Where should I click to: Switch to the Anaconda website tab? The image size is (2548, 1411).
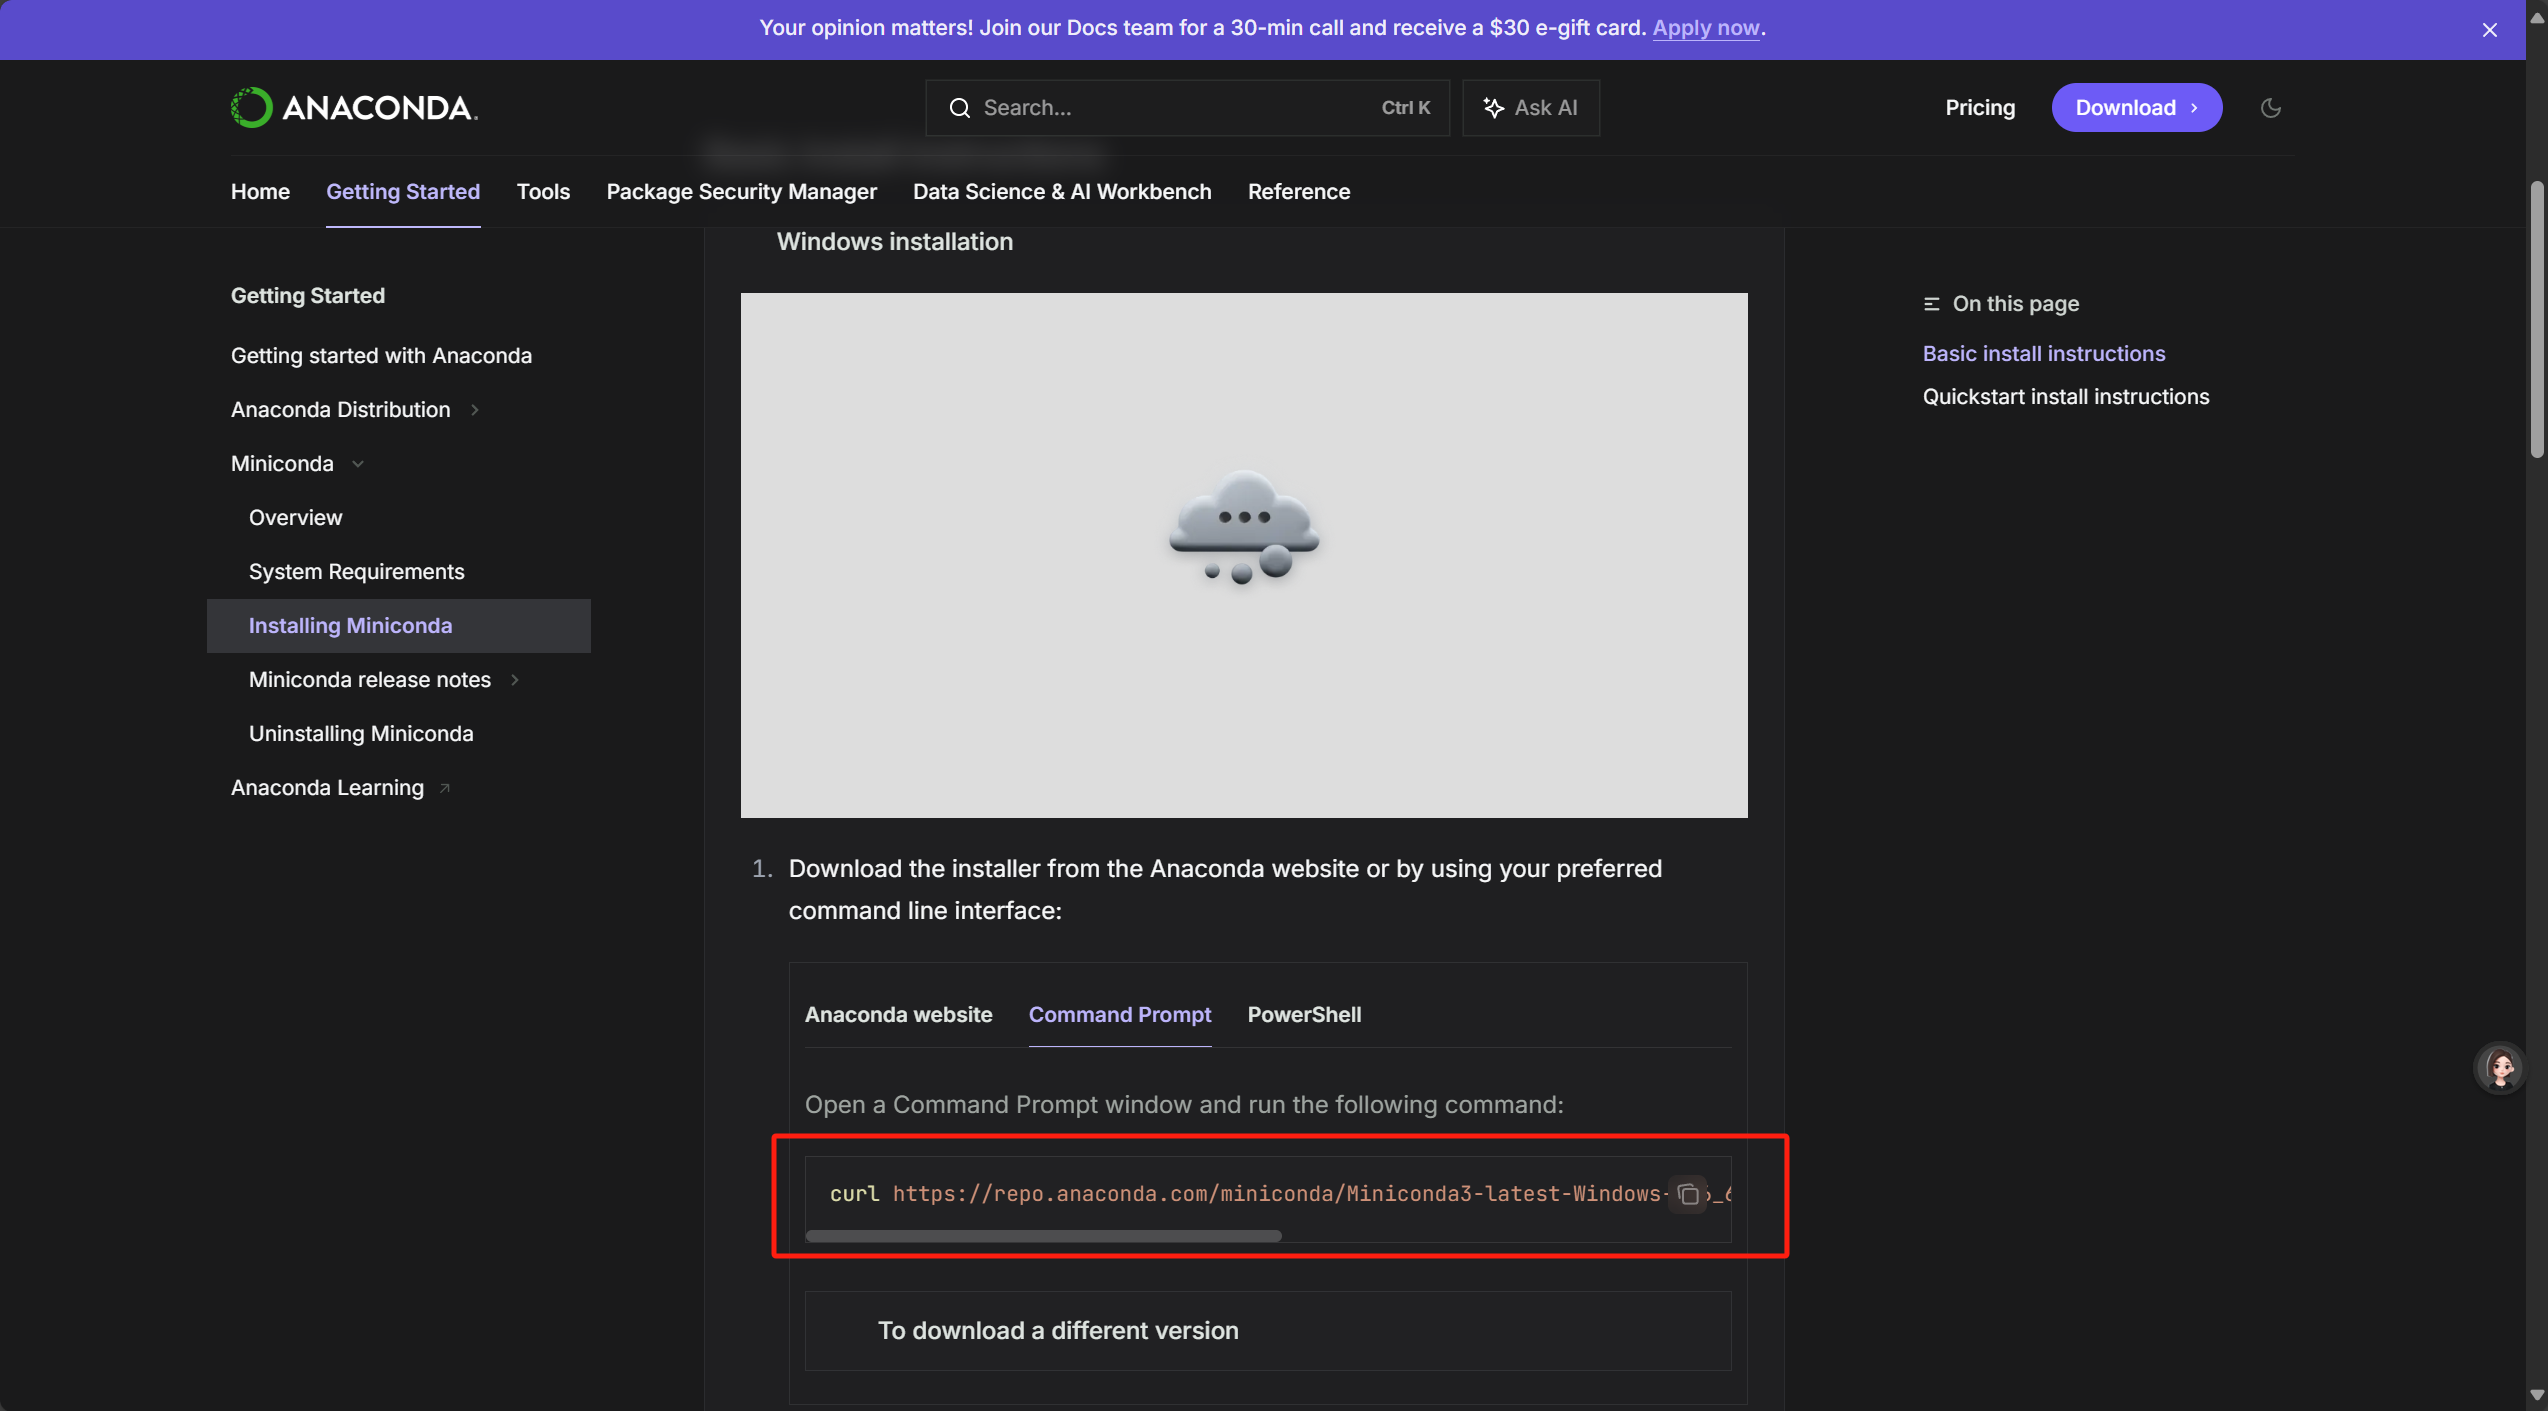click(x=898, y=1014)
